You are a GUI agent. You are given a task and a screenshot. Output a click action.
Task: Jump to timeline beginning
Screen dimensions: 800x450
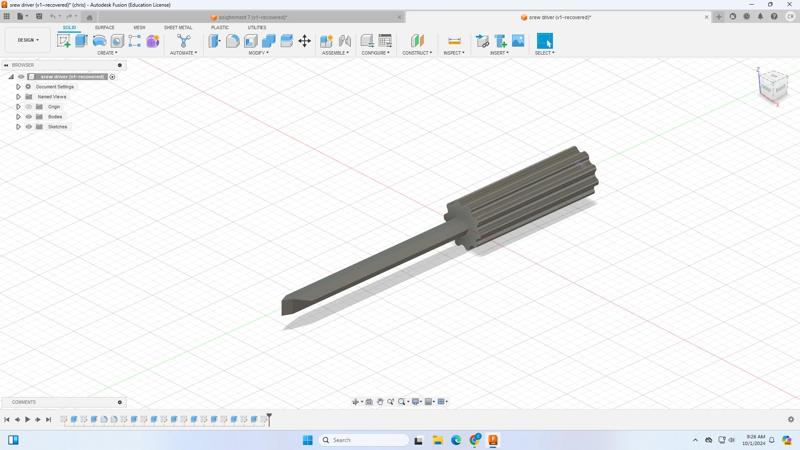click(x=7, y=419)
